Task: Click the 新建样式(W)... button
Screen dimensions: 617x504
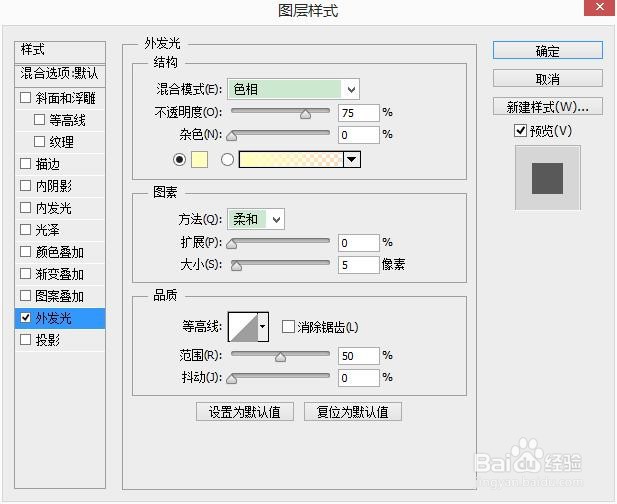Action: tap(547, 107)
